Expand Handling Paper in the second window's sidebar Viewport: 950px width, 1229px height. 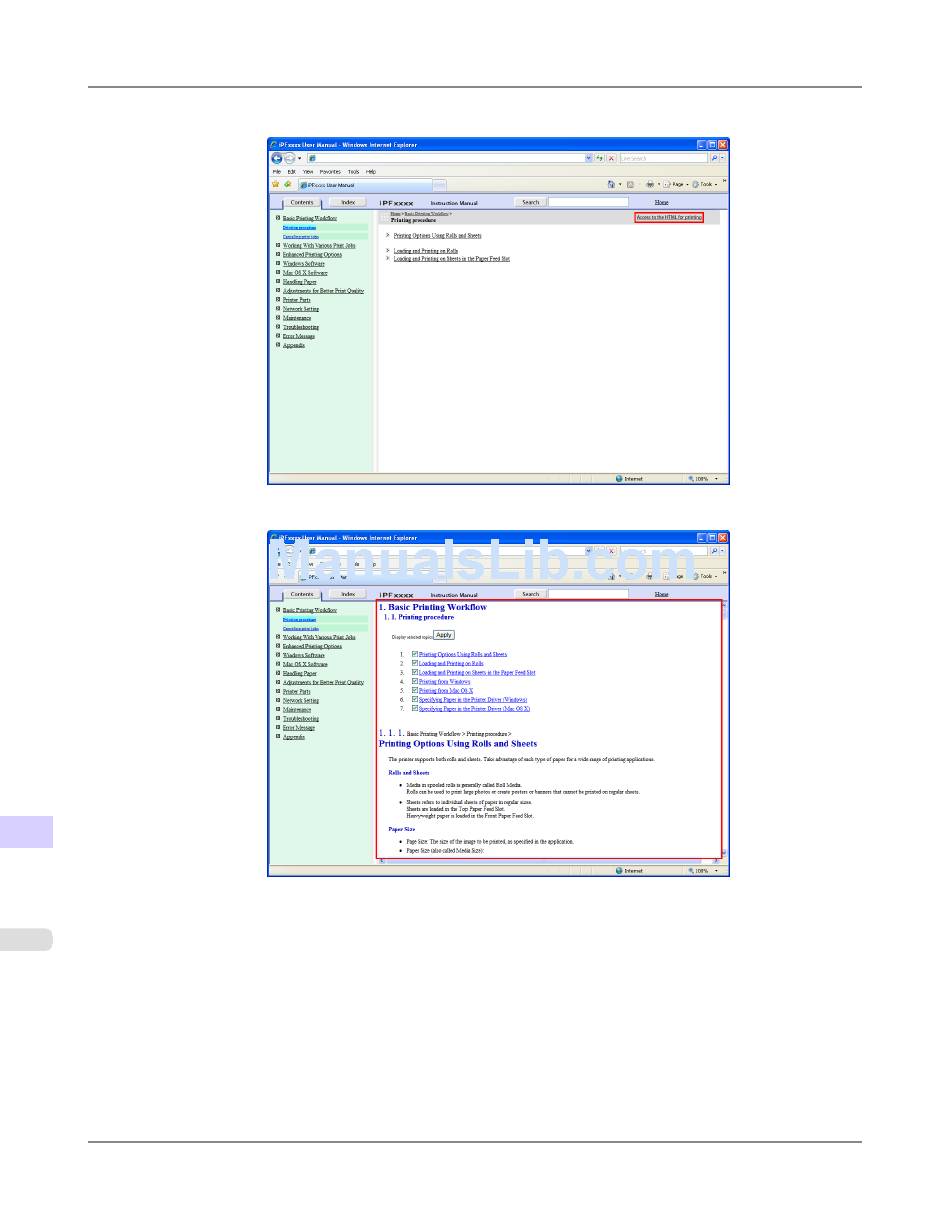coord(277,673)
